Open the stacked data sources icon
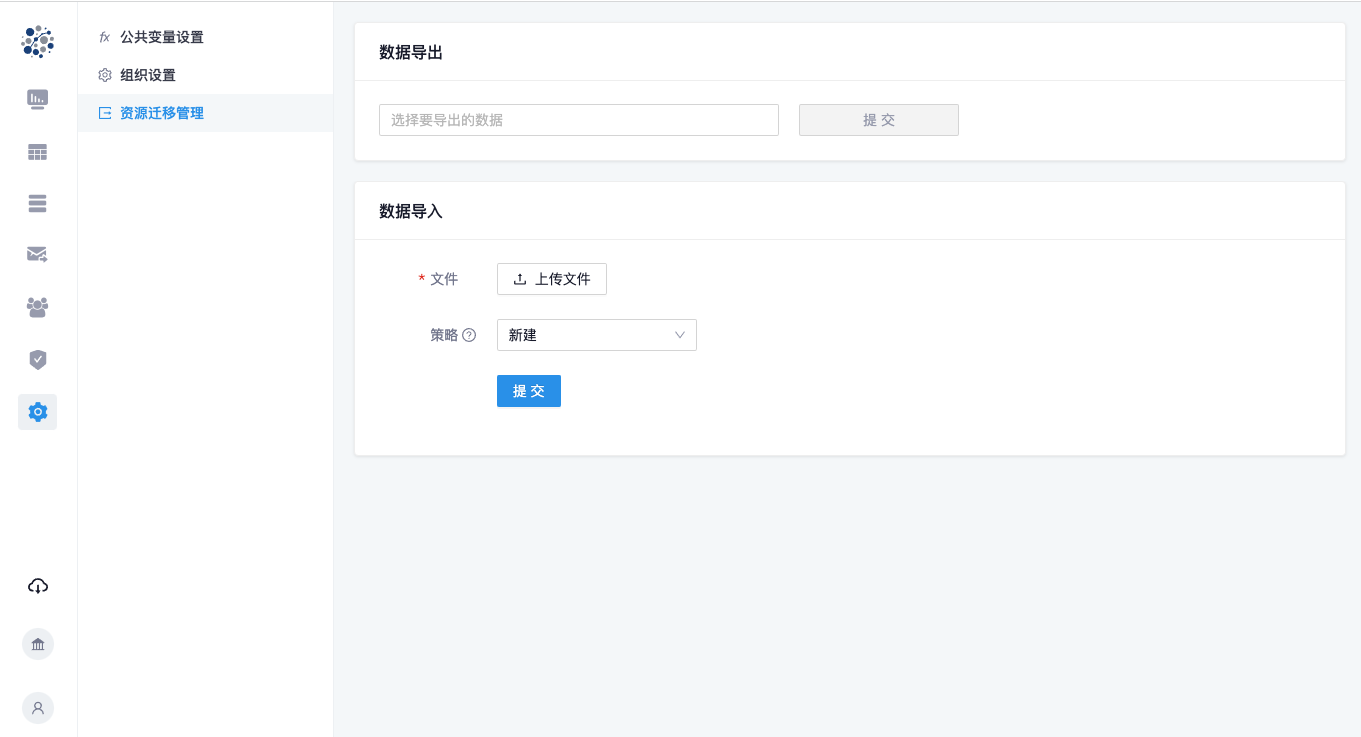 point(38,203)
